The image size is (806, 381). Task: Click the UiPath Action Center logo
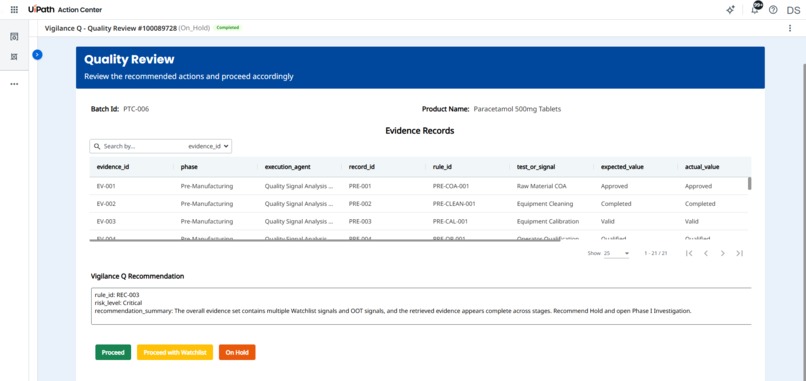65,10
